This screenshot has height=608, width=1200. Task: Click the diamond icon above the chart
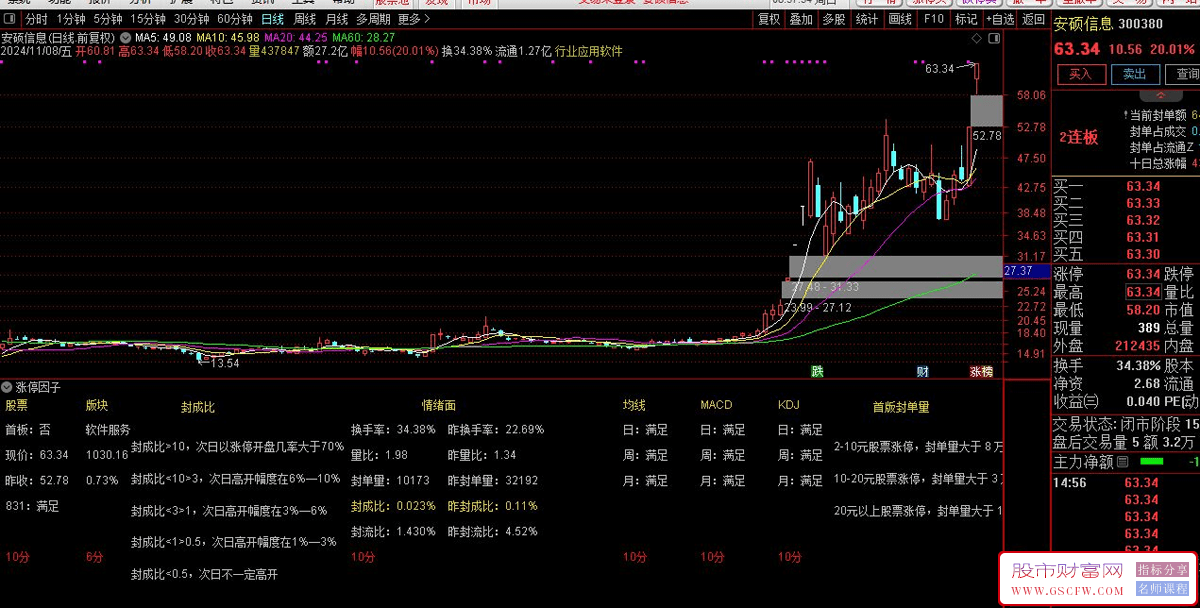point(977,37)
